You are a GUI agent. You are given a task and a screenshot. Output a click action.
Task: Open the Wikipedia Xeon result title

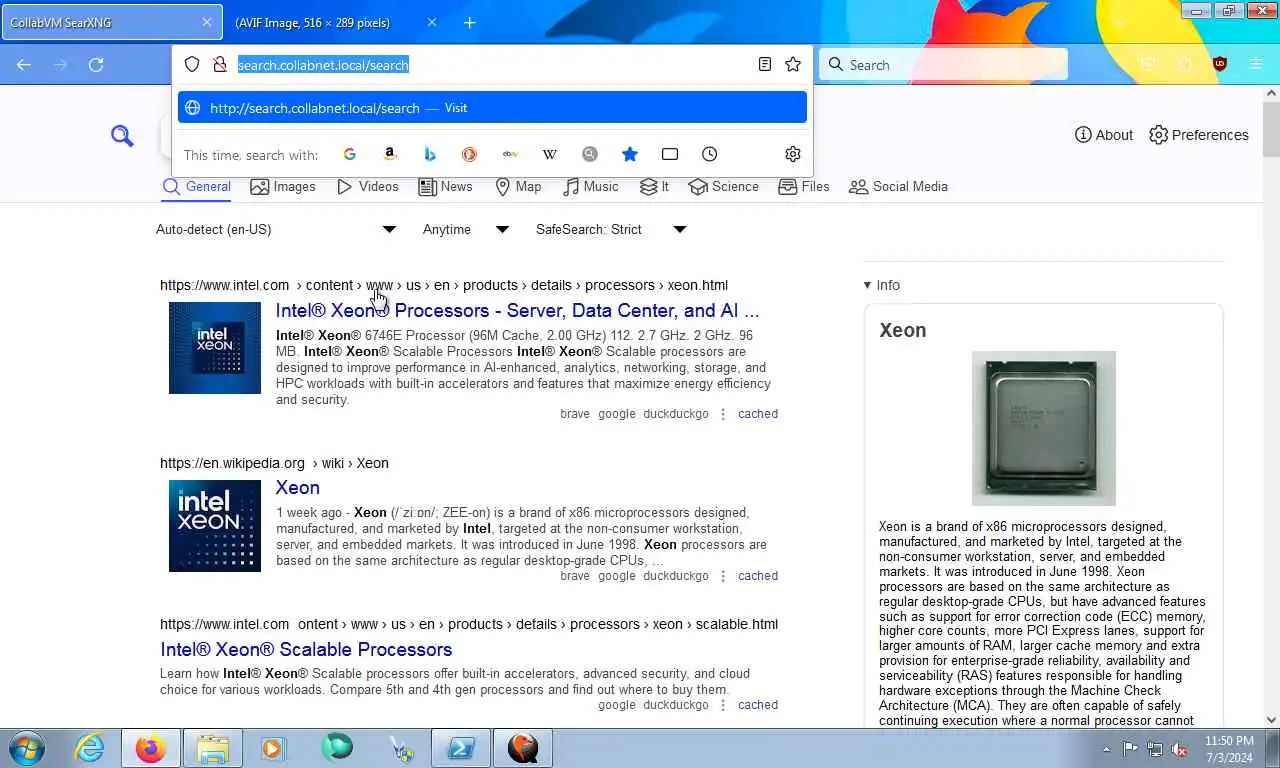pyautogui.click(x=298, y=488)
